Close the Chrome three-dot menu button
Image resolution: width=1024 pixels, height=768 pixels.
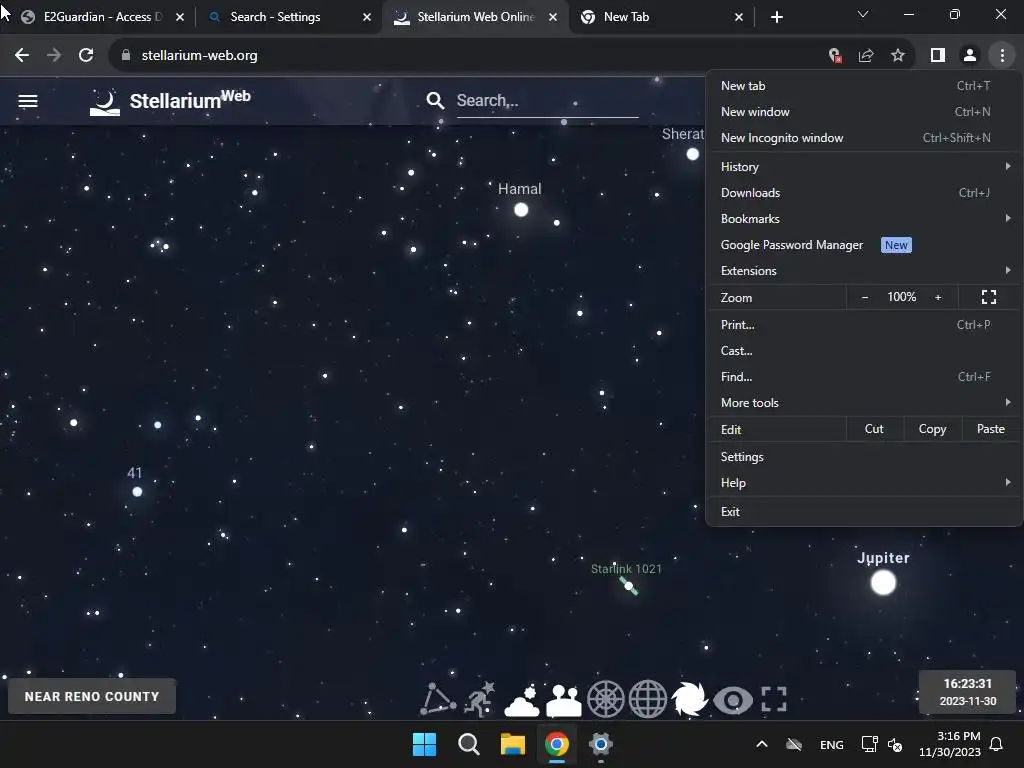coord(1002,56)
